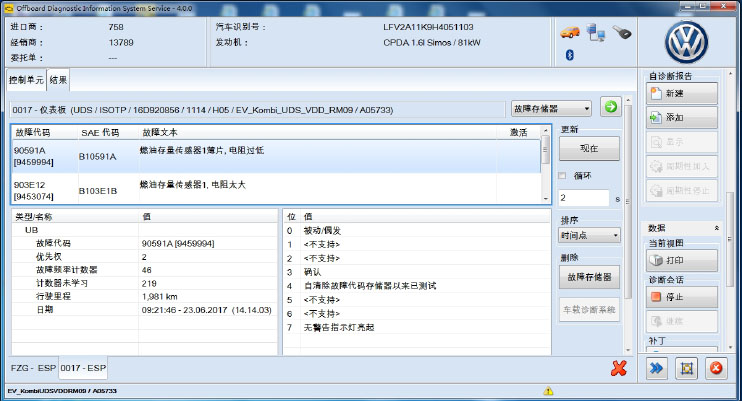Screen dimensions: 742x401
Task: Click the red X cancel icon
Action: click(619, 368)
